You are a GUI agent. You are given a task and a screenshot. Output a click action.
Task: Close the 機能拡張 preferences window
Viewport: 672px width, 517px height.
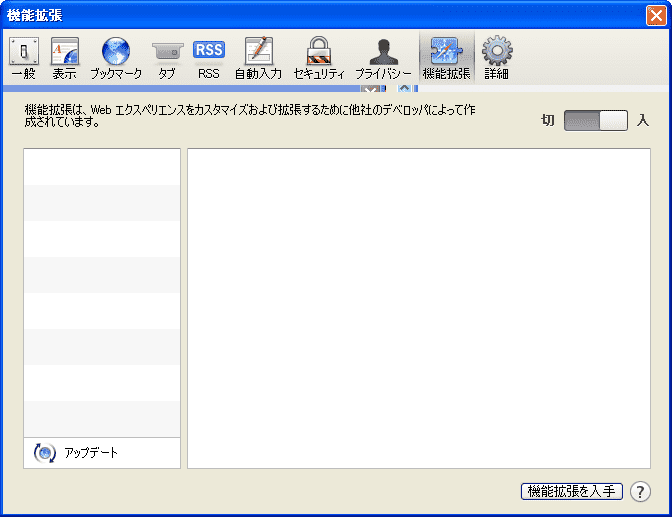[x=656, y=16]
